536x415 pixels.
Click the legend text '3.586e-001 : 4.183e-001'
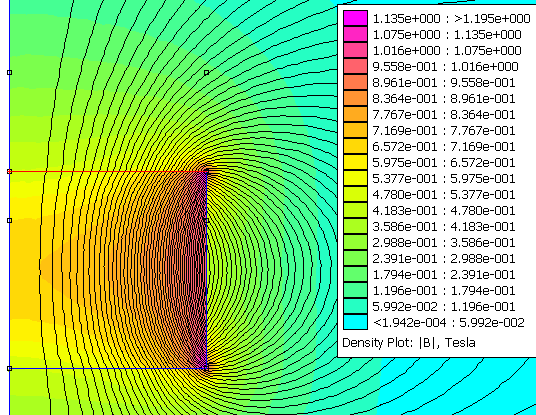[444, 226]
